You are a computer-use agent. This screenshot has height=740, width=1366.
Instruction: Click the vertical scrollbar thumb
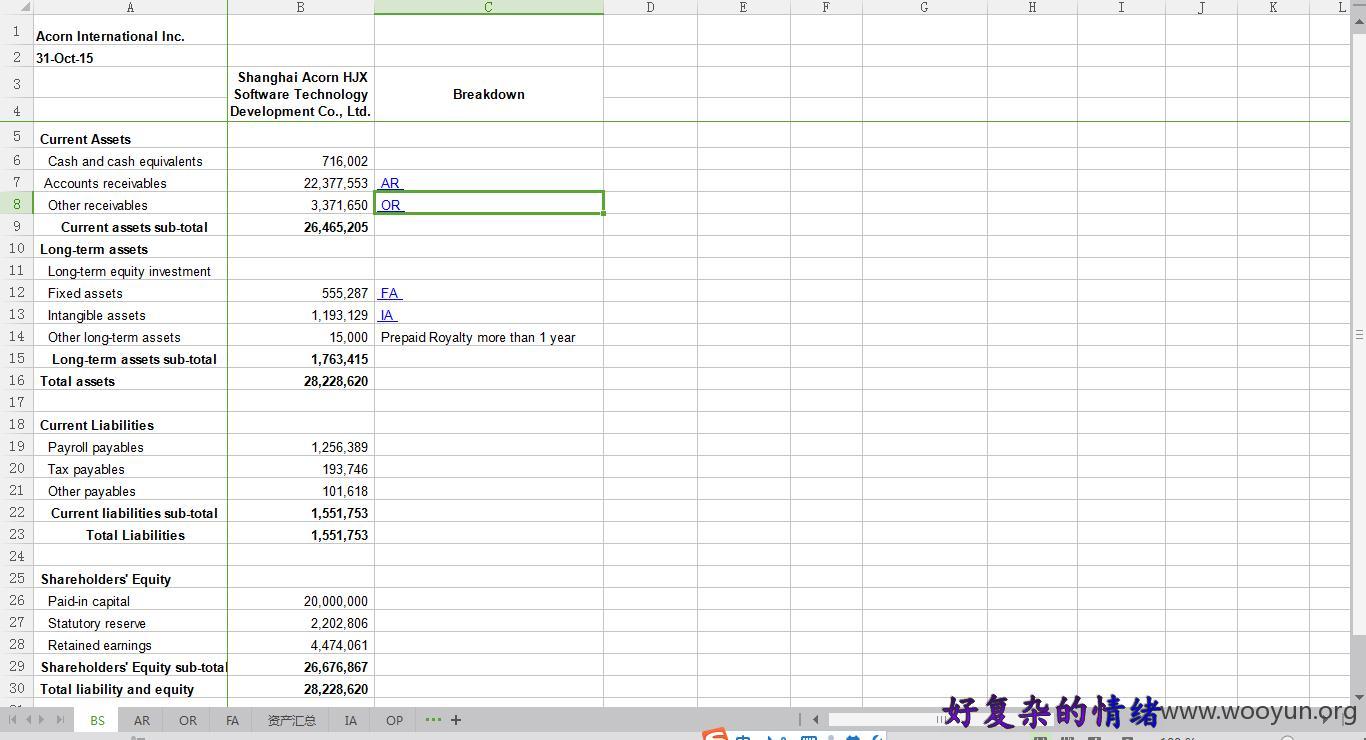pos(1358,335)
